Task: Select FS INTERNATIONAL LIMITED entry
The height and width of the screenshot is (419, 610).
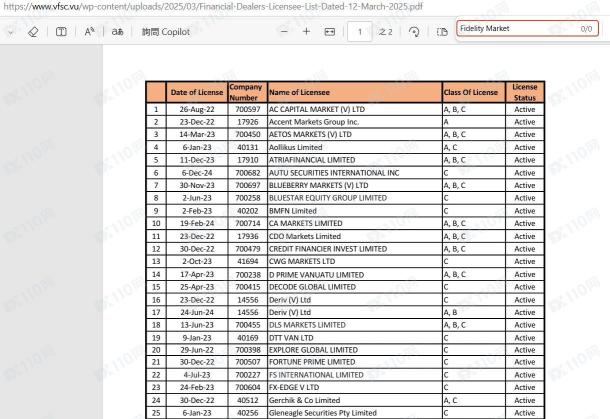Action: point(316,375)
